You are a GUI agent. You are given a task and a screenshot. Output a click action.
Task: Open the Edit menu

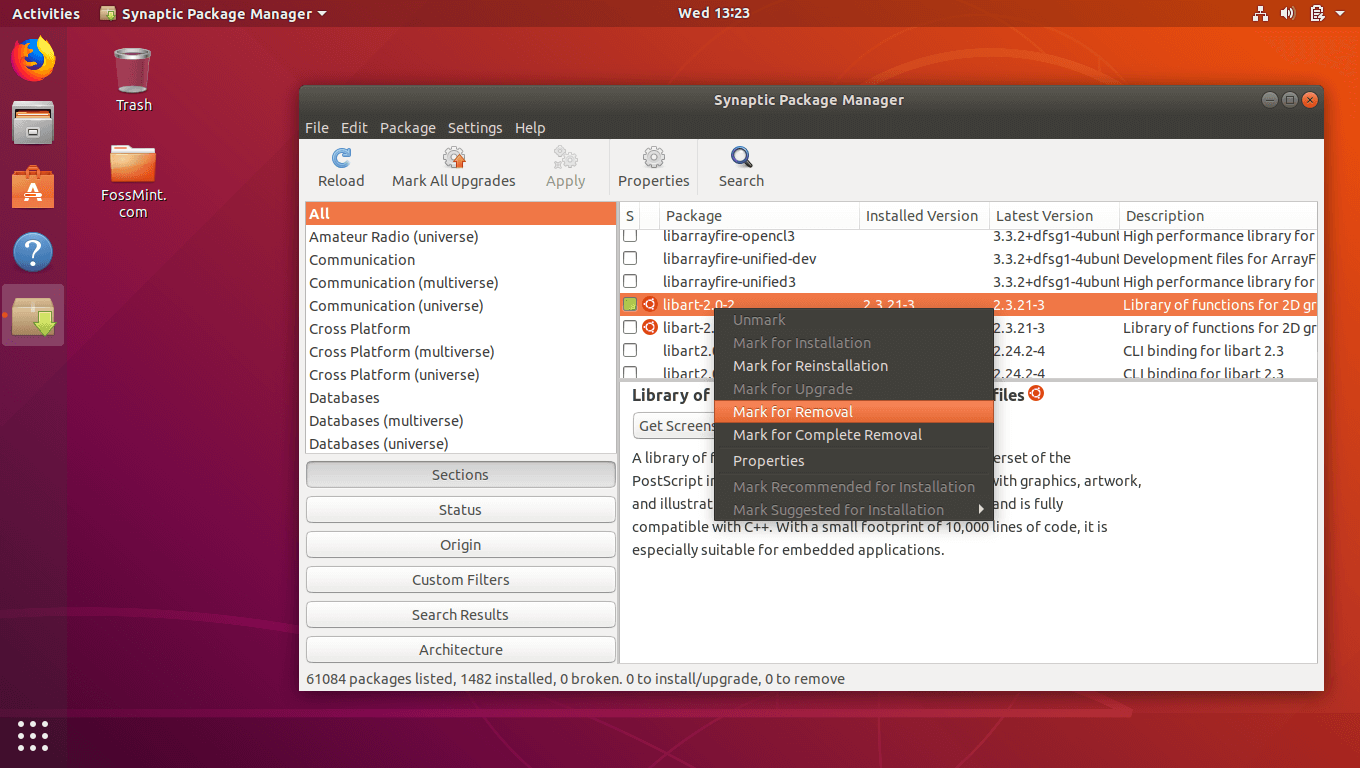pos(354,128)
